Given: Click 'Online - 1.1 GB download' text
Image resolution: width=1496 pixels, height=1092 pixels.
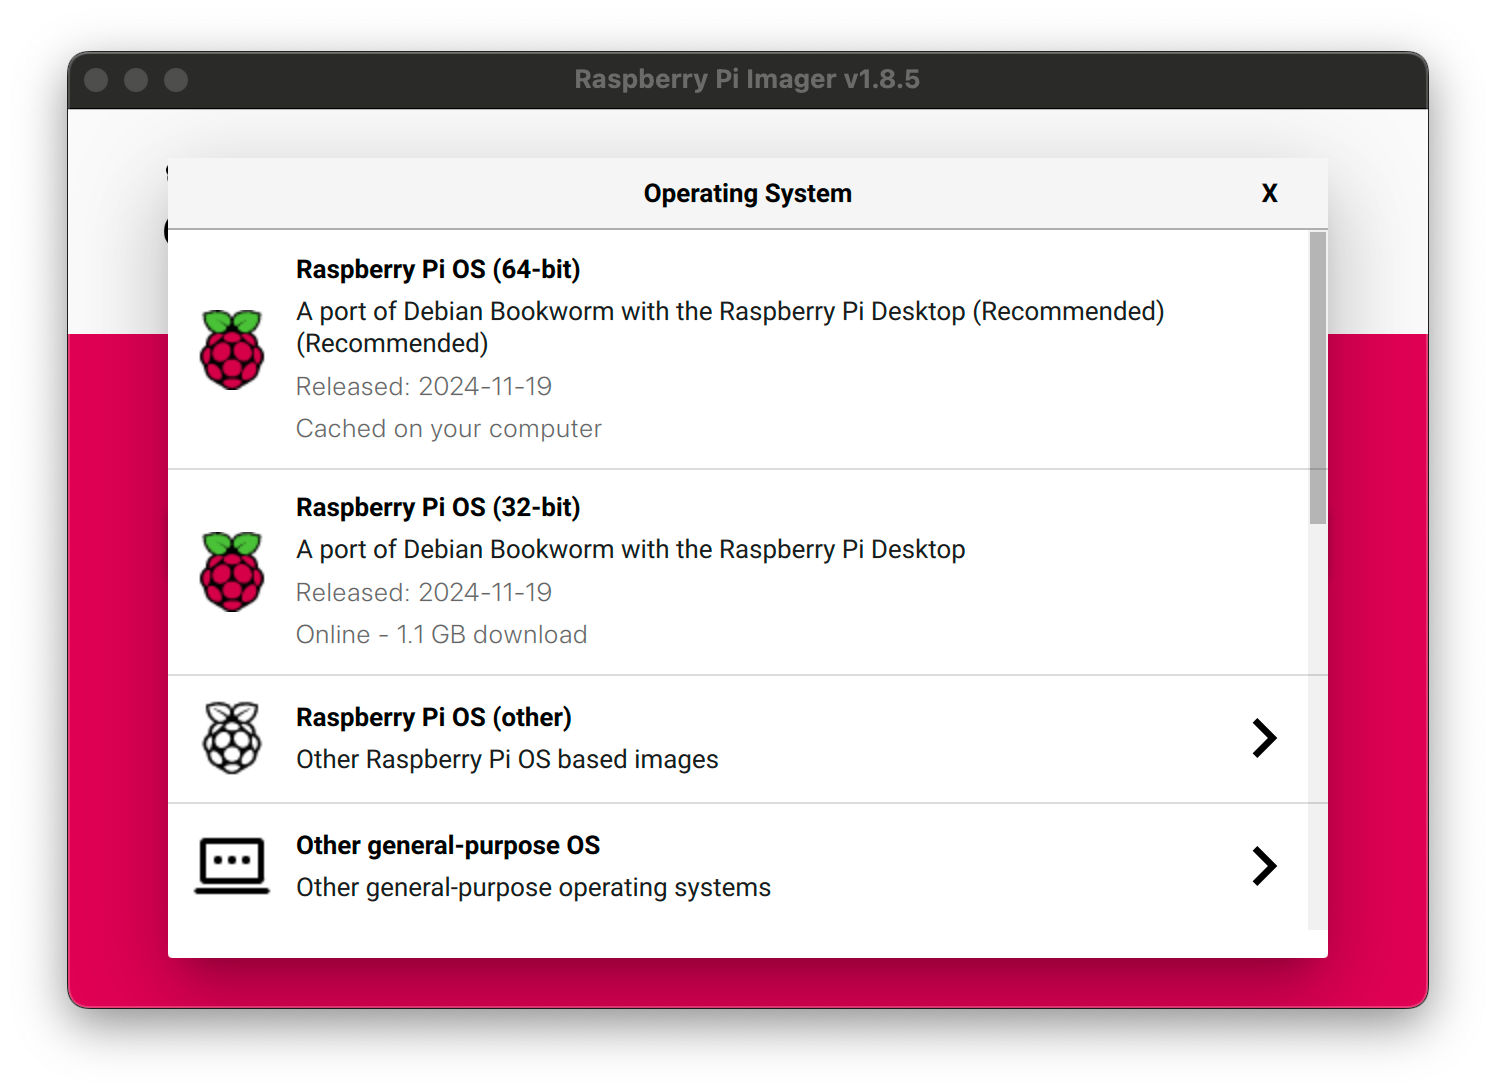Looking at the screenshot, I should pyautogui.click(x=442, y=634).
